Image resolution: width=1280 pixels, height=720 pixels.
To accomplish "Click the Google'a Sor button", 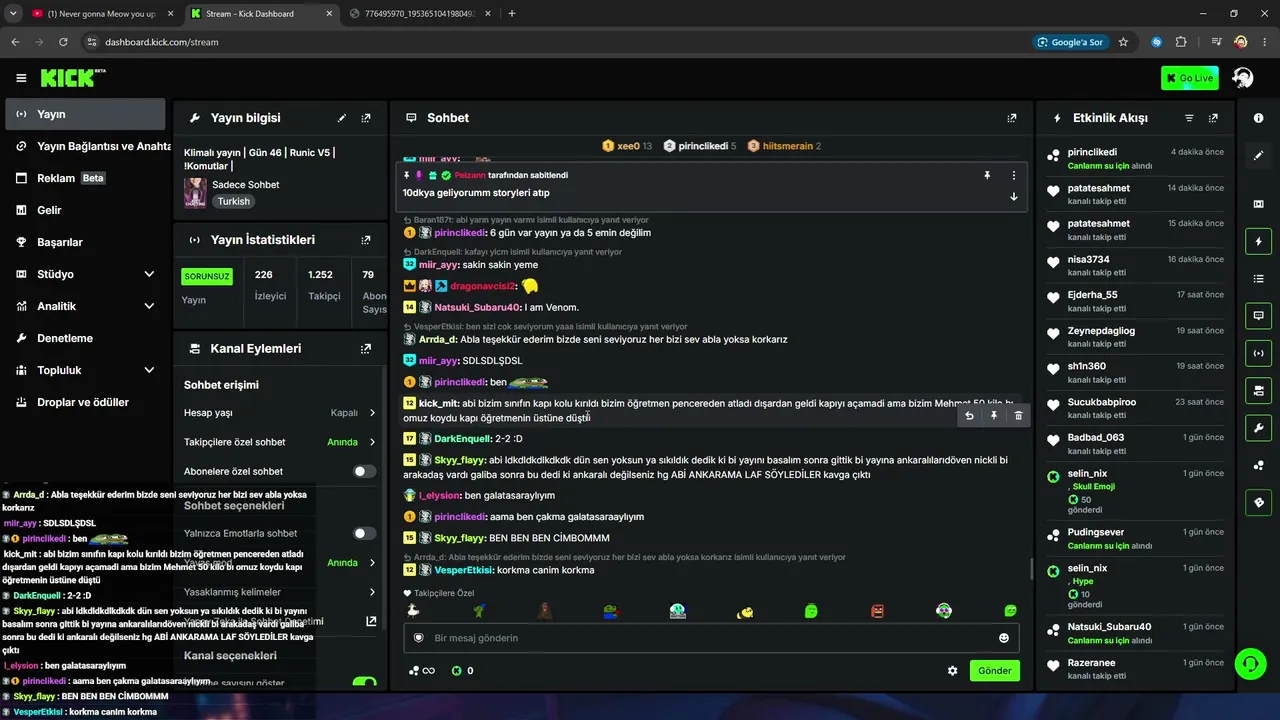I will point(1070,42).
